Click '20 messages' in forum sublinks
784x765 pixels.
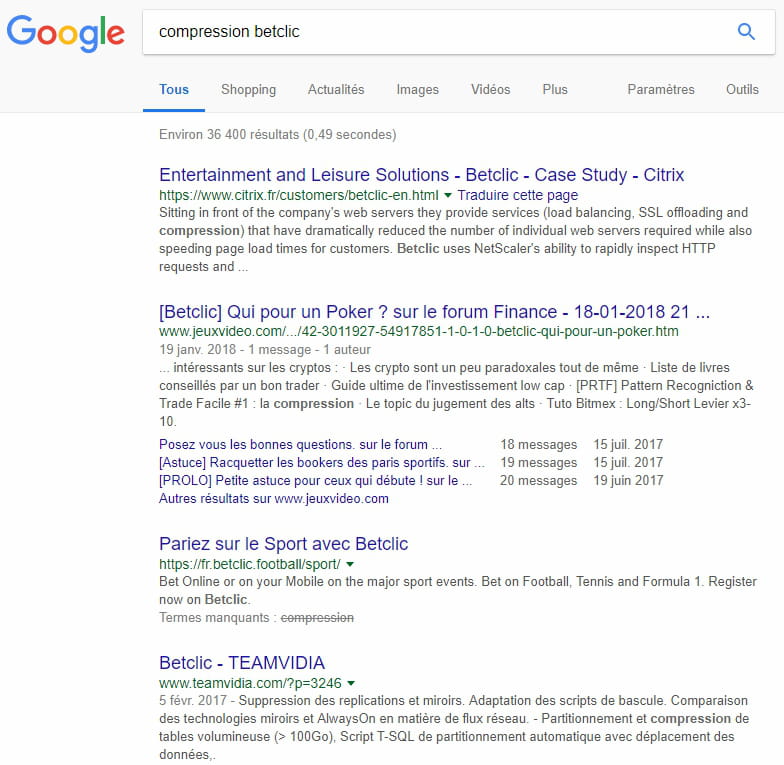[538, 480]
